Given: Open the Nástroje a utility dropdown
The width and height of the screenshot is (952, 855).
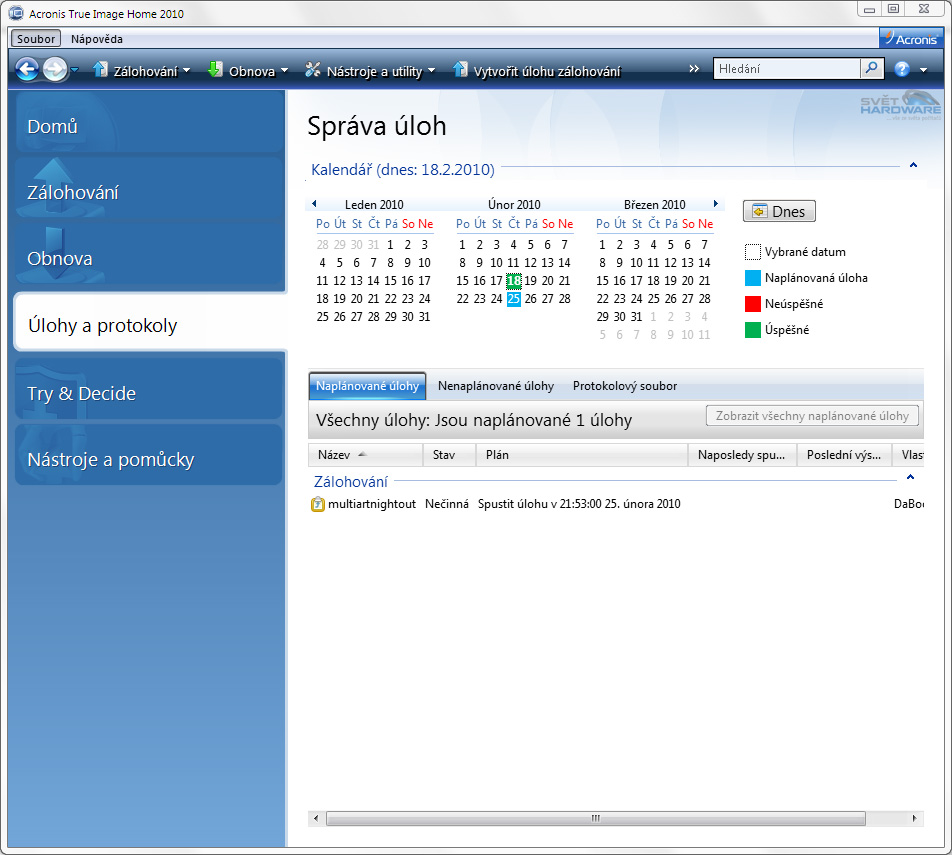Looking at the screenshot, I should click(370, 71).
